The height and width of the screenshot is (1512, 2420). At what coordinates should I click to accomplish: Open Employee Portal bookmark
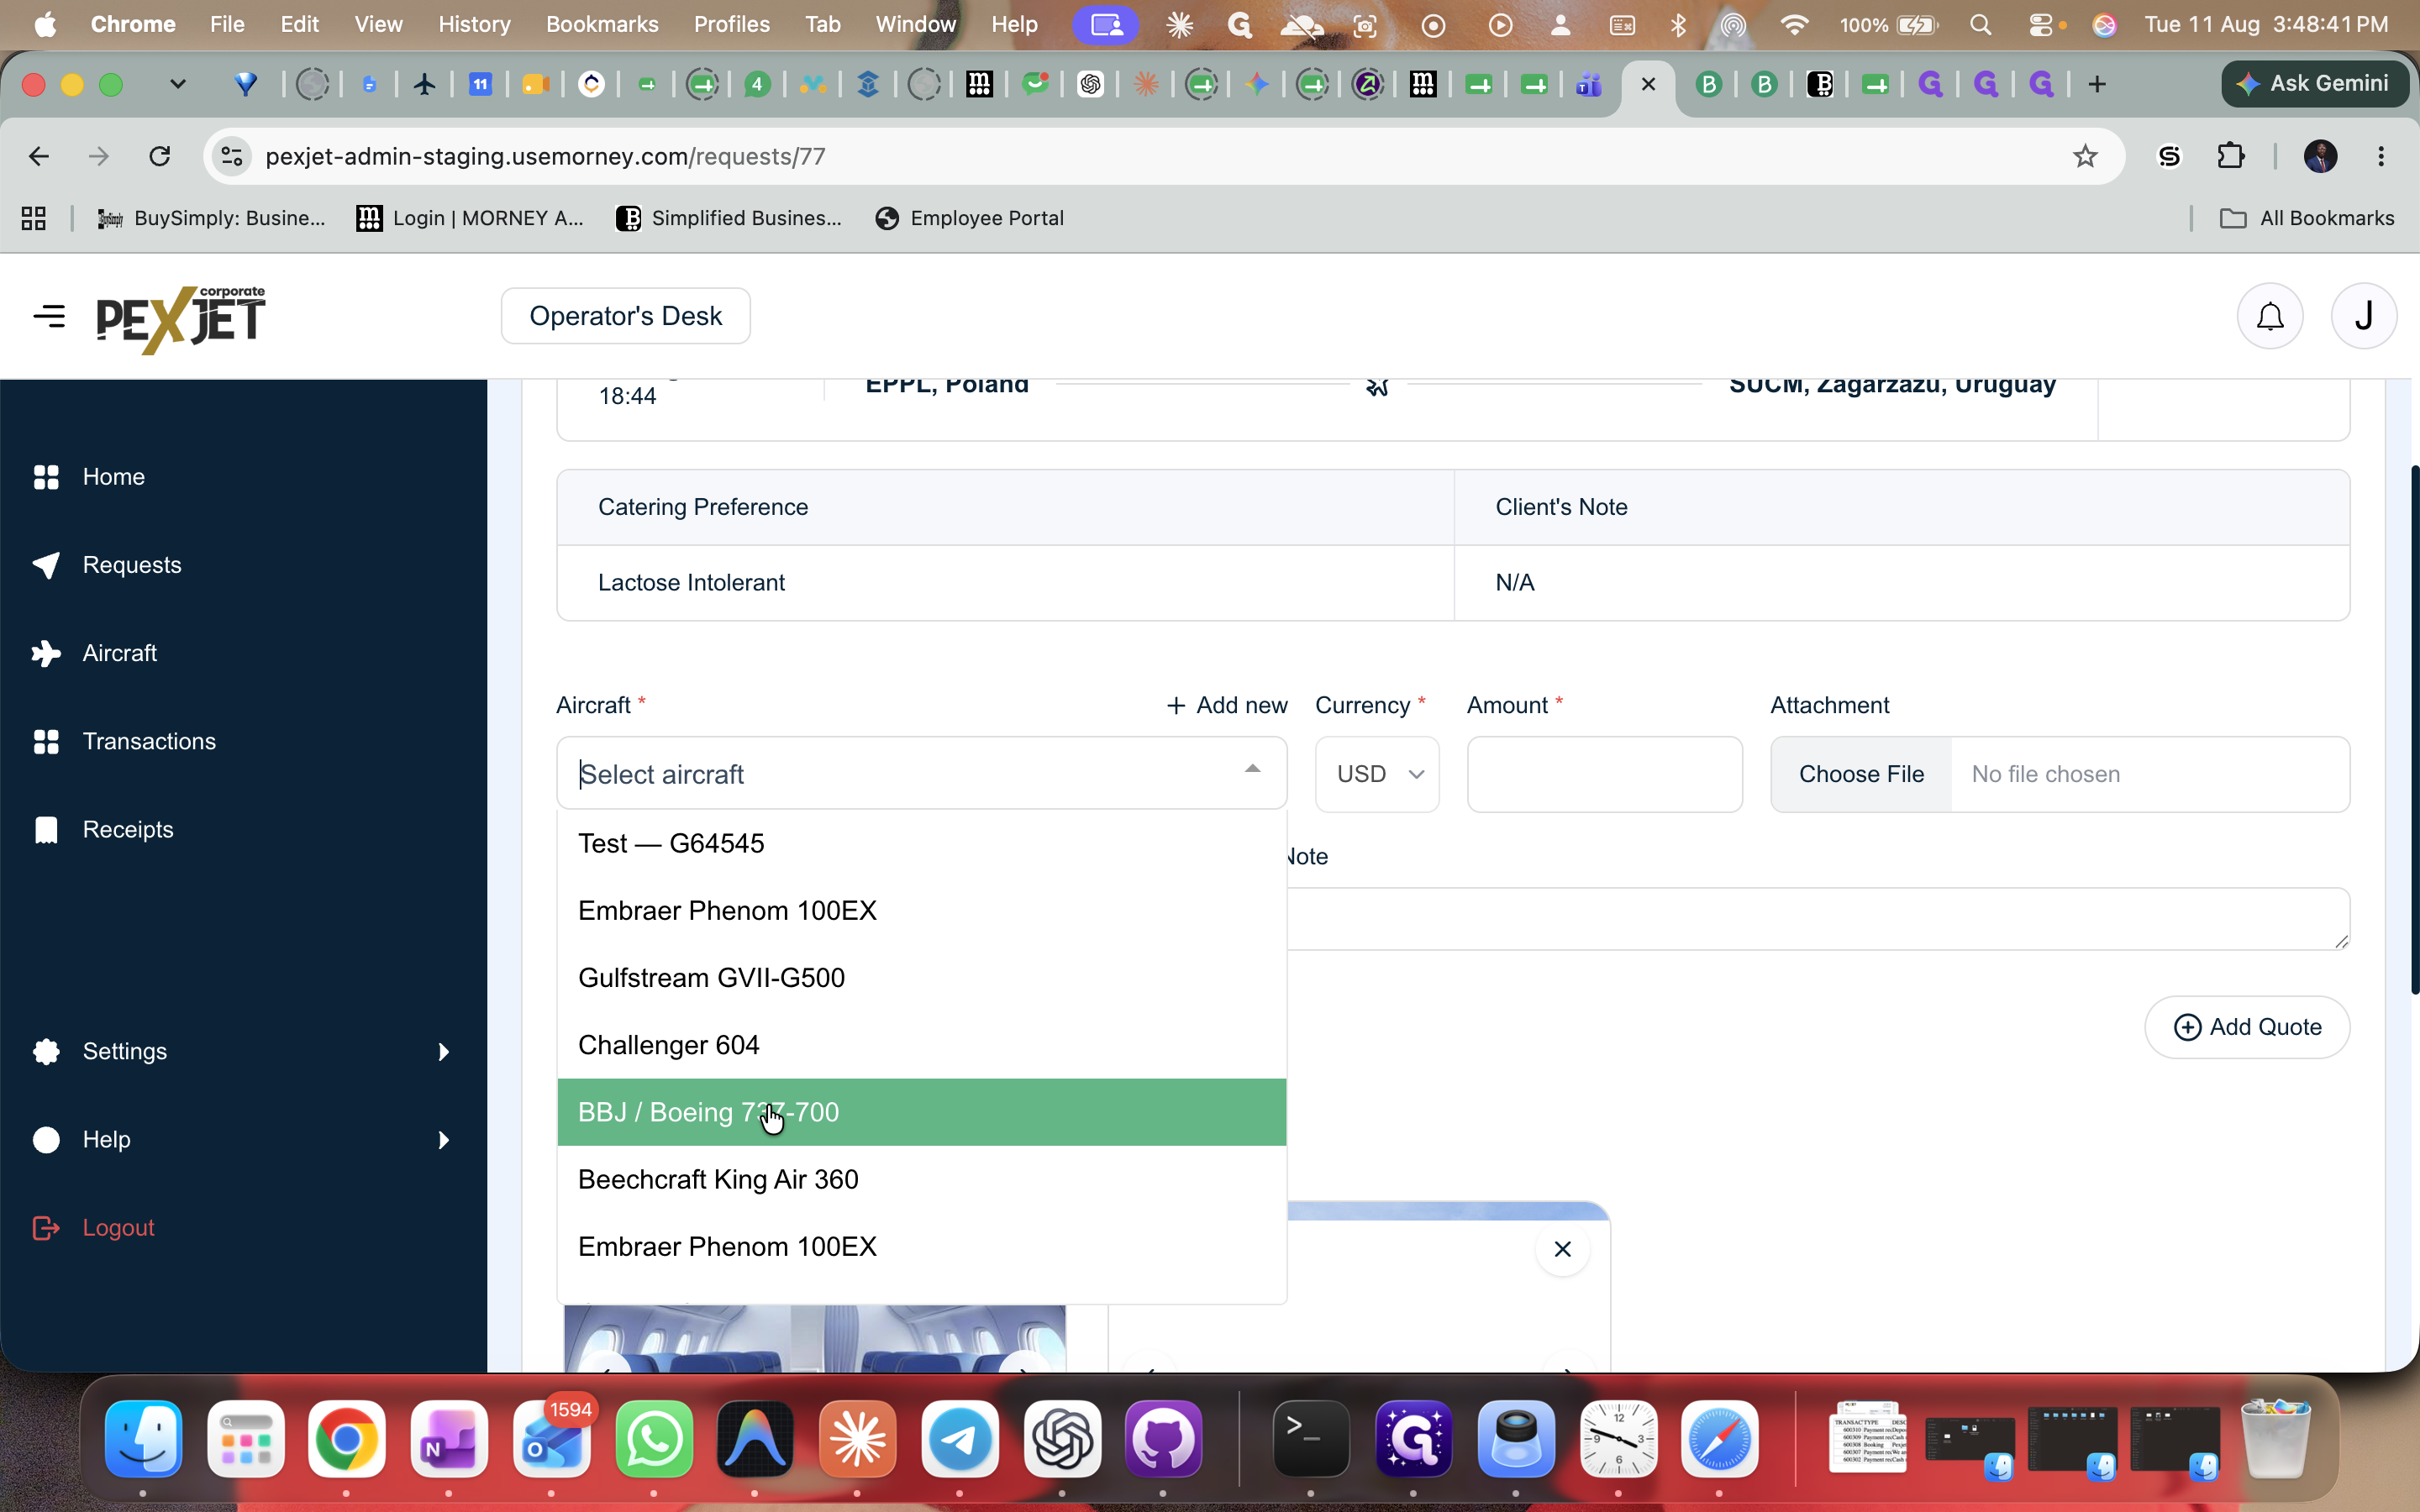pyautogui.click(x=969, y=218)
